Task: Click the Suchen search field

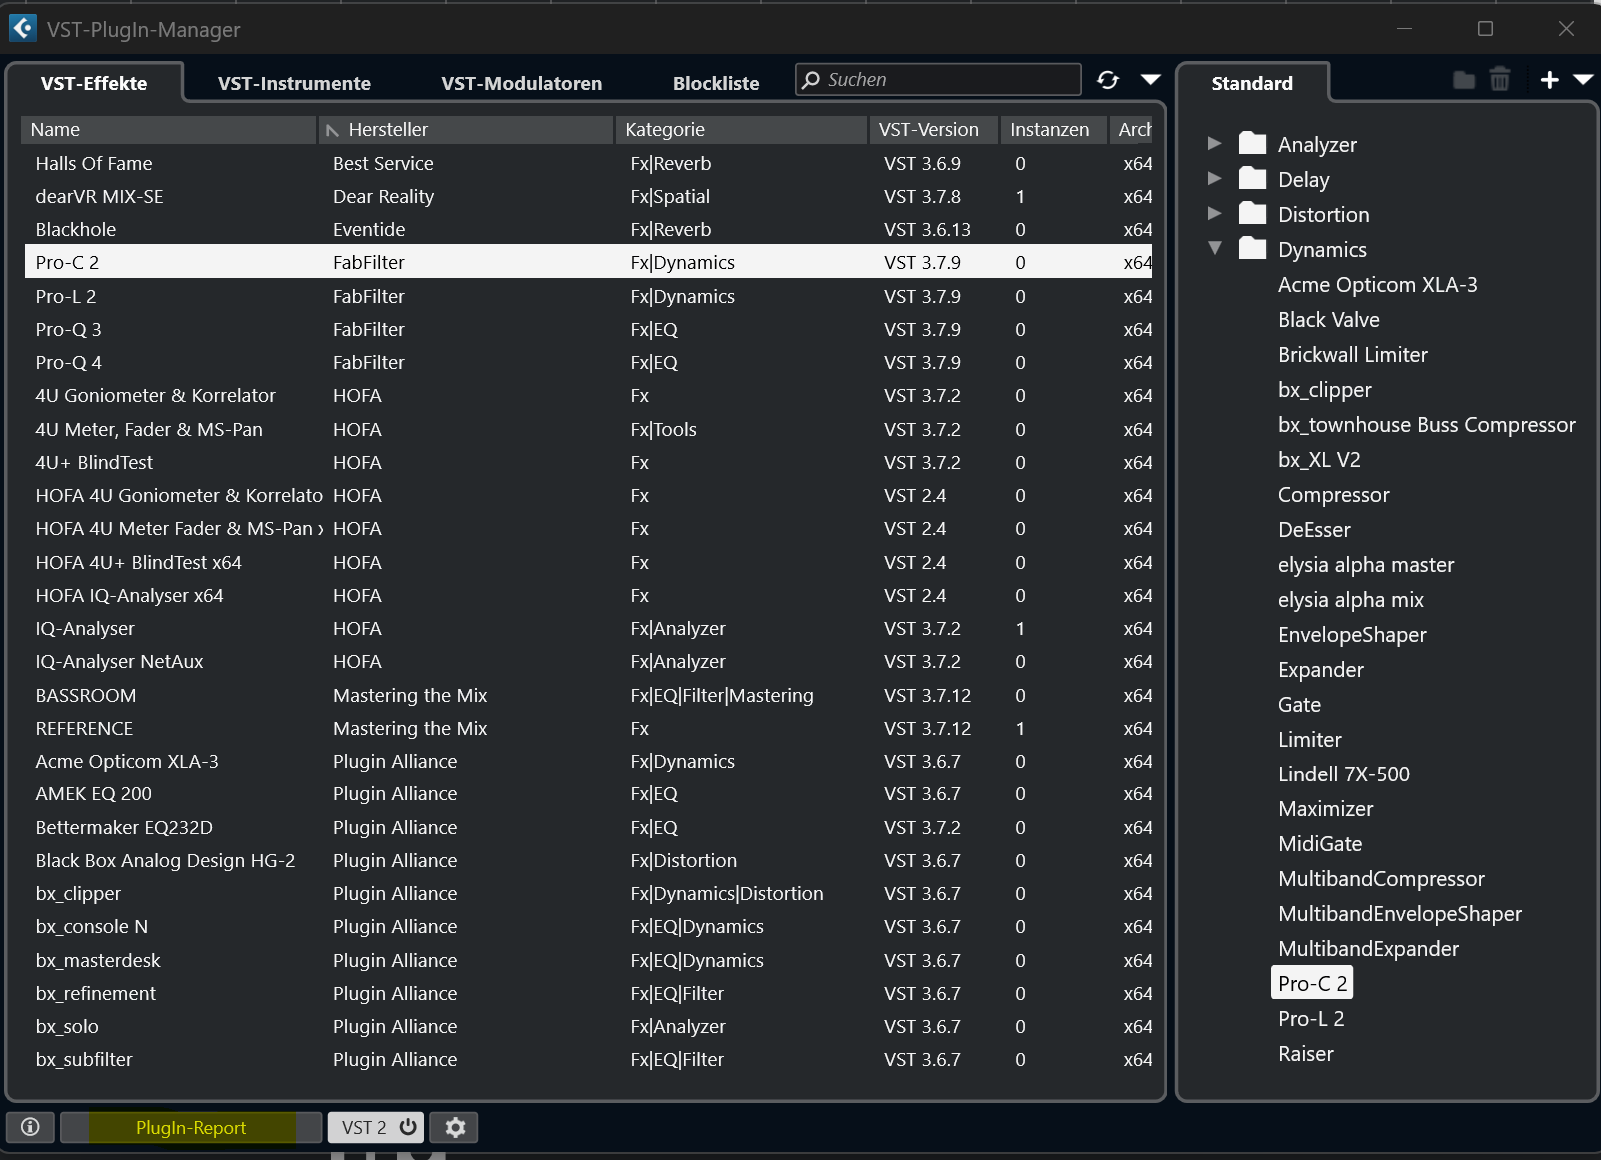Action: 950,80
